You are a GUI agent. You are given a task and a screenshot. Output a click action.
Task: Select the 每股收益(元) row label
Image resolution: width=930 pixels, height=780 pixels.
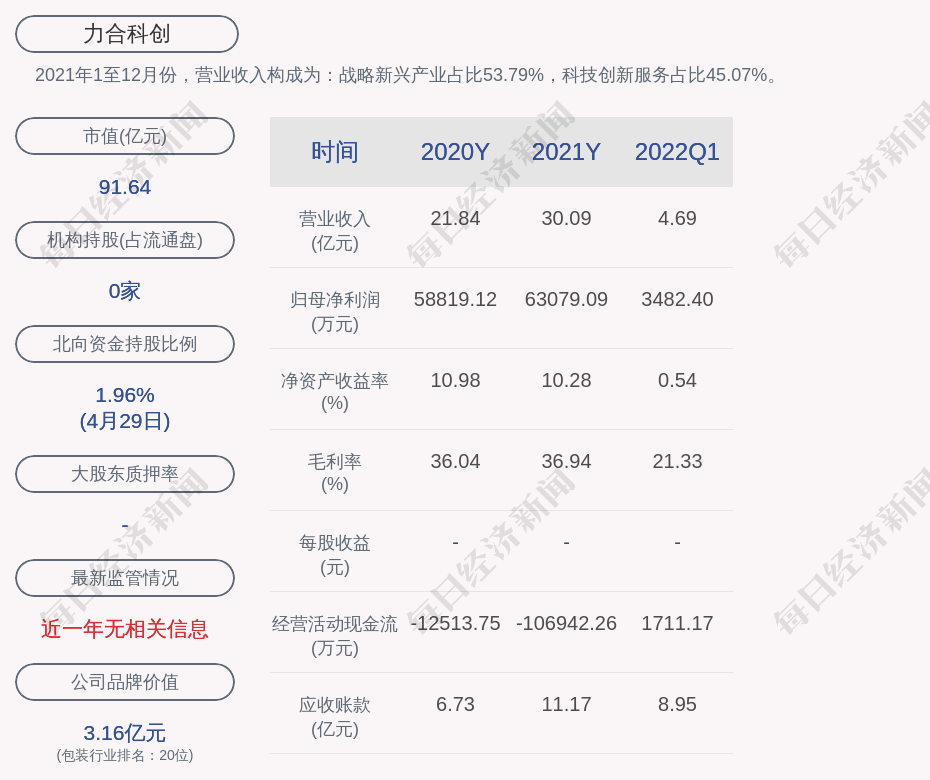coord(335,555)
